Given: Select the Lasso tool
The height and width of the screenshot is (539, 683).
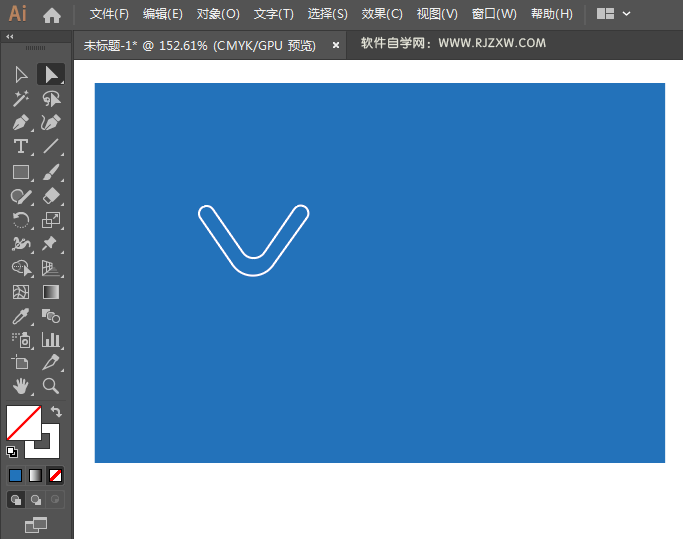Looking at the screenshot, I should tap(51, 99).
